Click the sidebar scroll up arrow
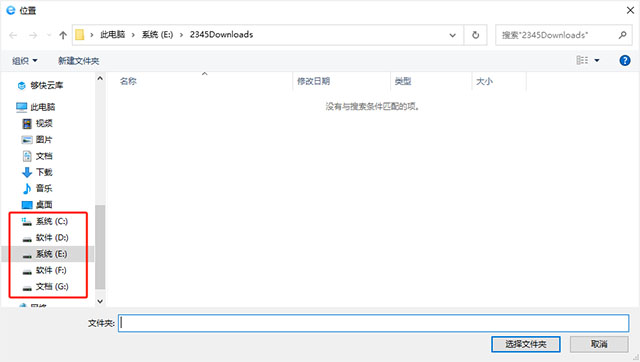The height and width of the screenshot is (362, 640). pyautogui.click(x=100, y=78)
